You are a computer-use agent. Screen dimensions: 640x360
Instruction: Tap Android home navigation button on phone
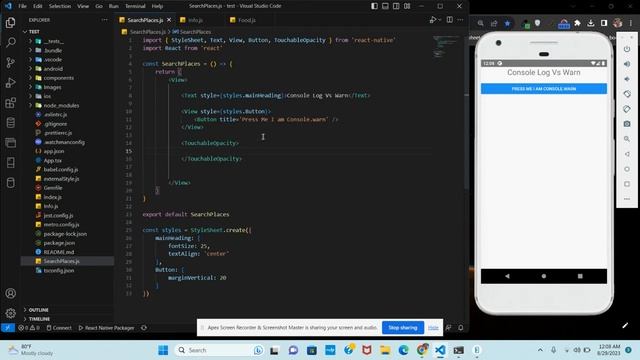pos(544,276)
